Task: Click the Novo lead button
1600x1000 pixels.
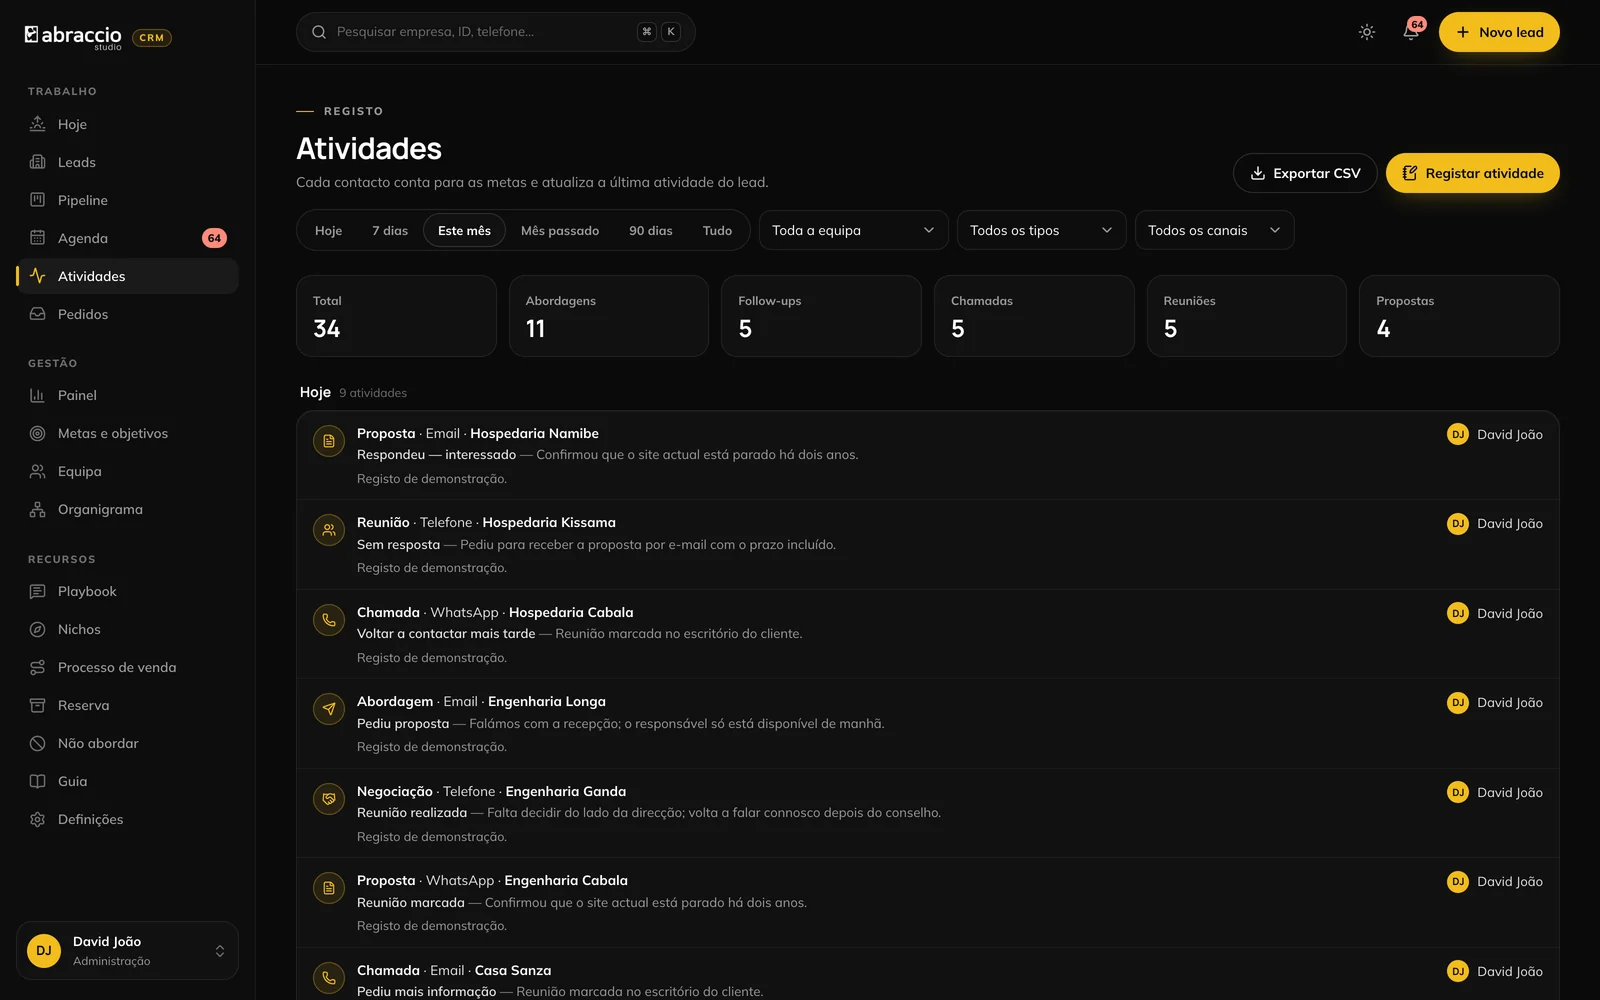Action: tap(1499, 32)
